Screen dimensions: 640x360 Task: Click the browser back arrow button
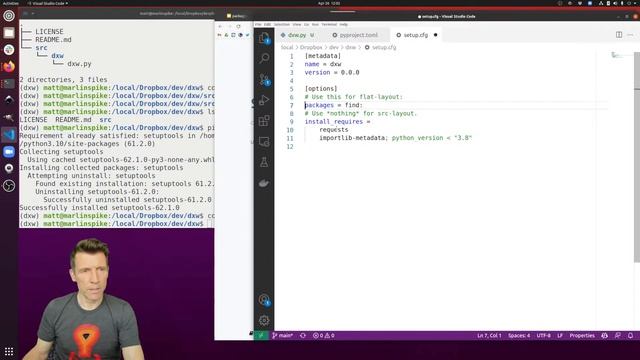click(x=220, y=26)
